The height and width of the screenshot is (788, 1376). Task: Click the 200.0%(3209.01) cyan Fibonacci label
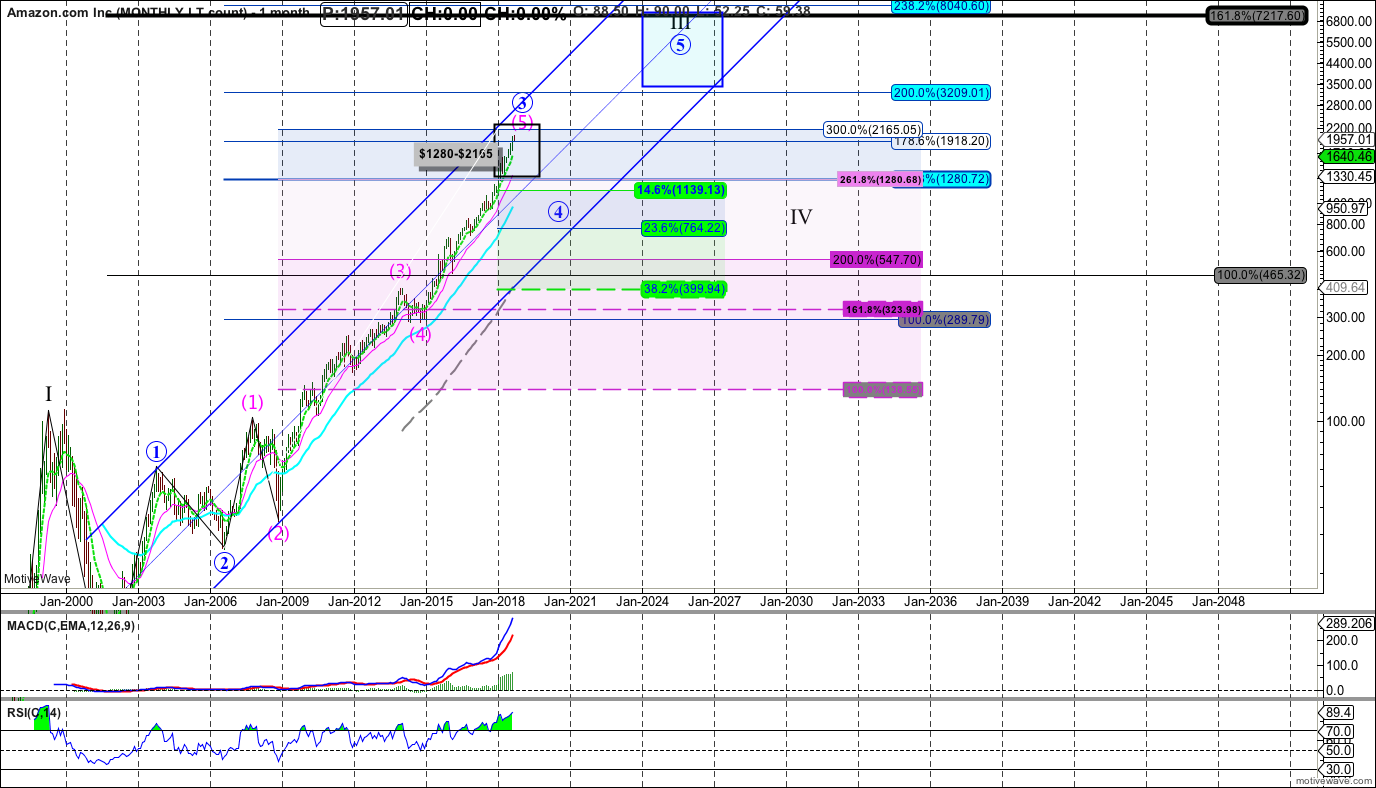pos(941,92)
